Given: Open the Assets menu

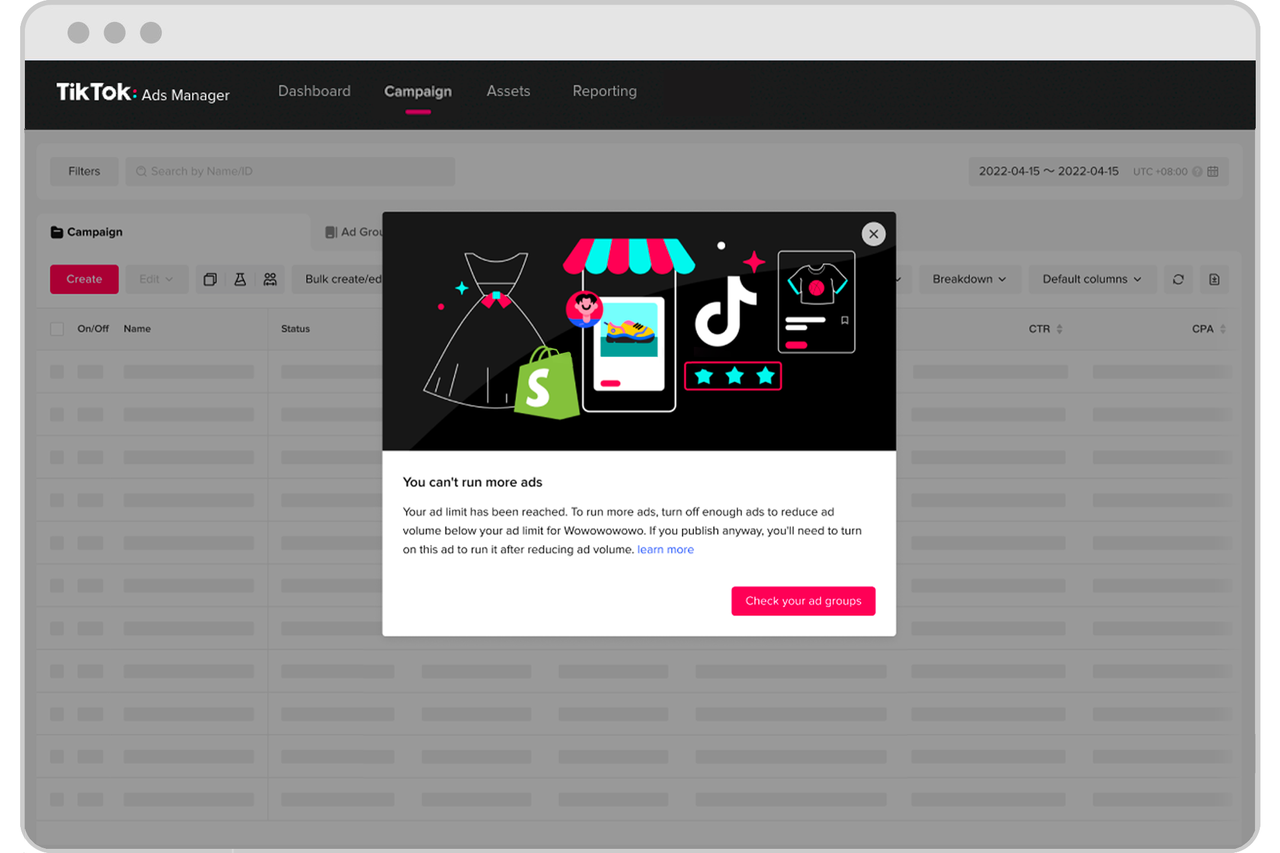Looking at the screenshot, I should [508, 91].
